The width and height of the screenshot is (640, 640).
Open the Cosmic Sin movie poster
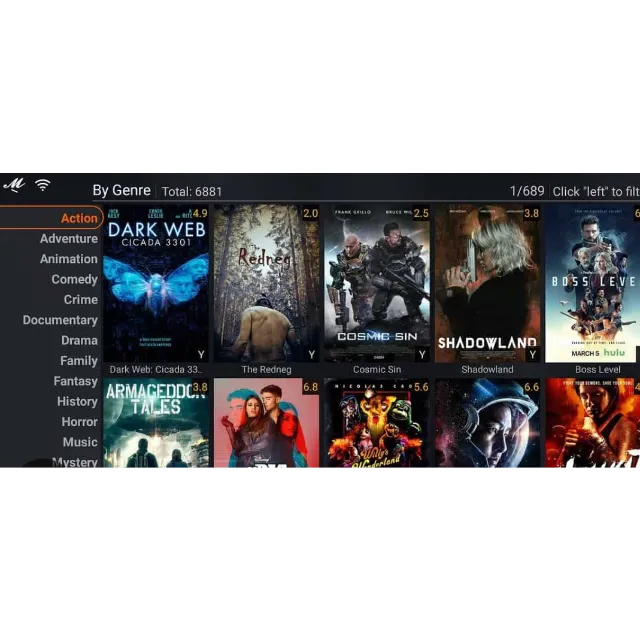(x=377, y=284)
